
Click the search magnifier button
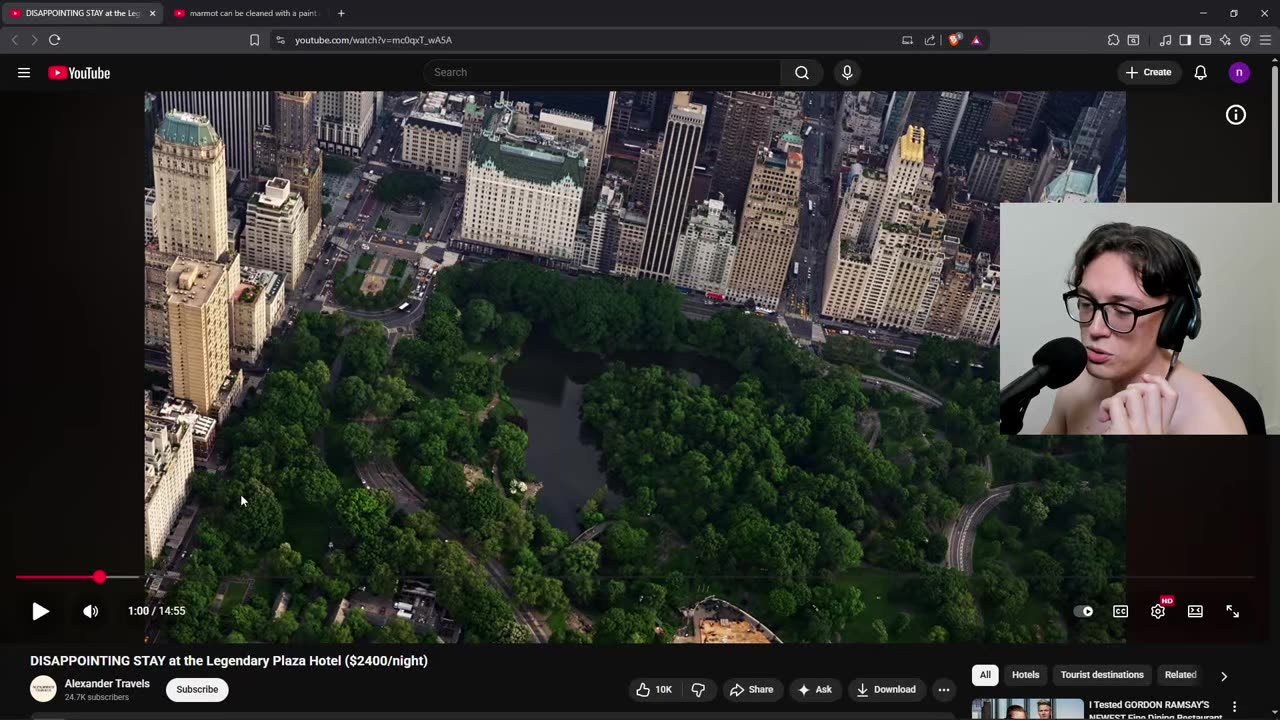click(x=801, y=73)
